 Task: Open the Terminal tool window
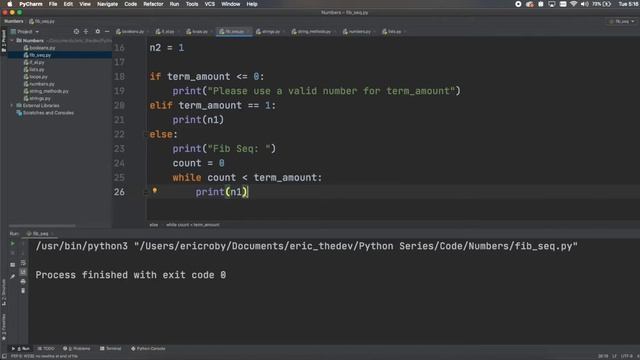111,349
